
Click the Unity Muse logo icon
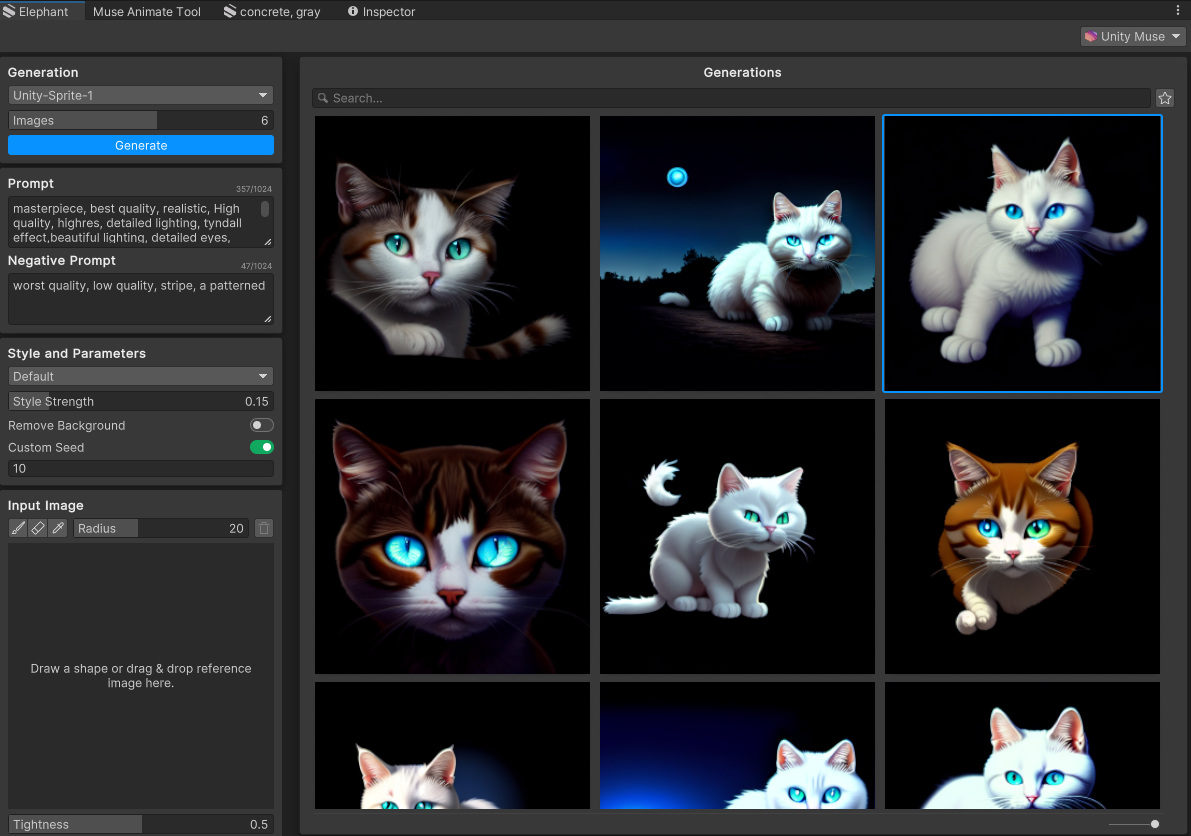(x=1091, y=36)
